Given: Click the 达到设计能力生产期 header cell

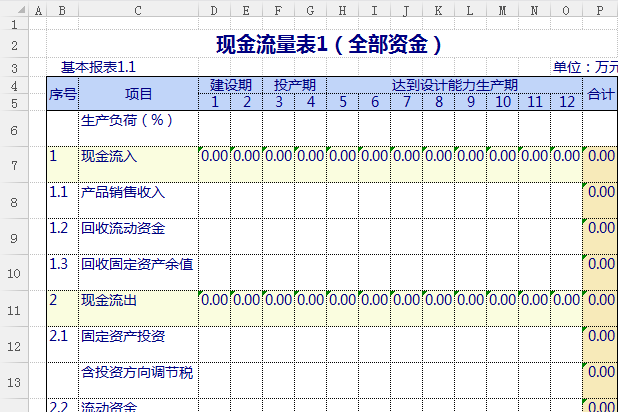Looking at the screenshot, I should click(454, 85).
